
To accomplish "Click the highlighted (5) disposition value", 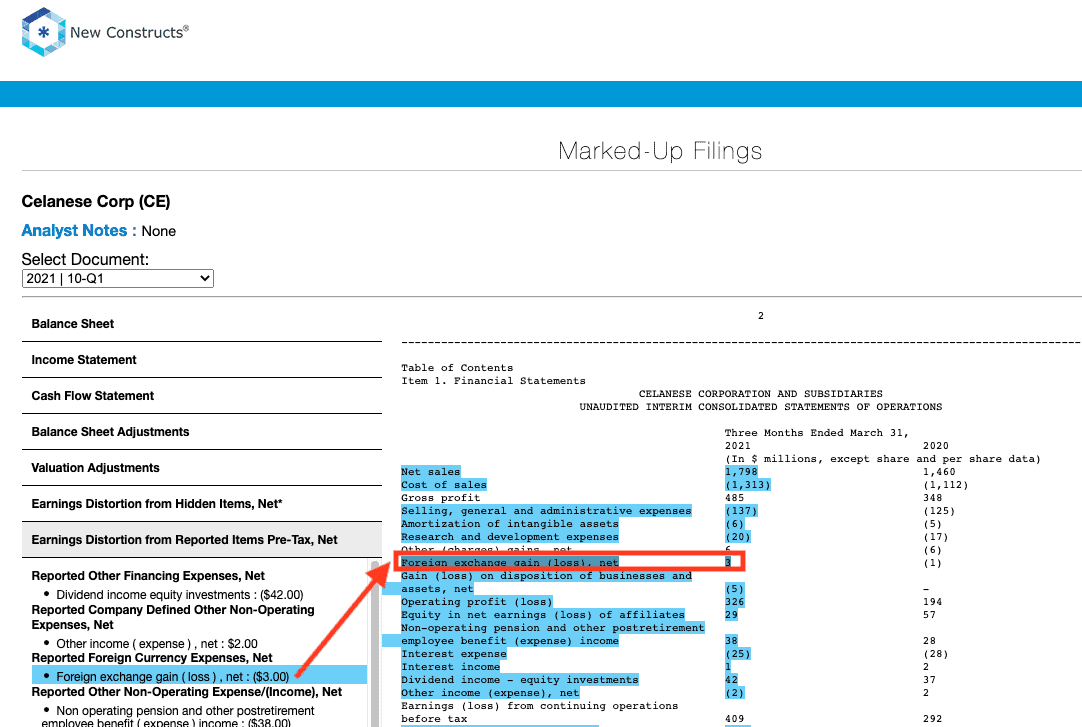I will (x=734, y=589).
